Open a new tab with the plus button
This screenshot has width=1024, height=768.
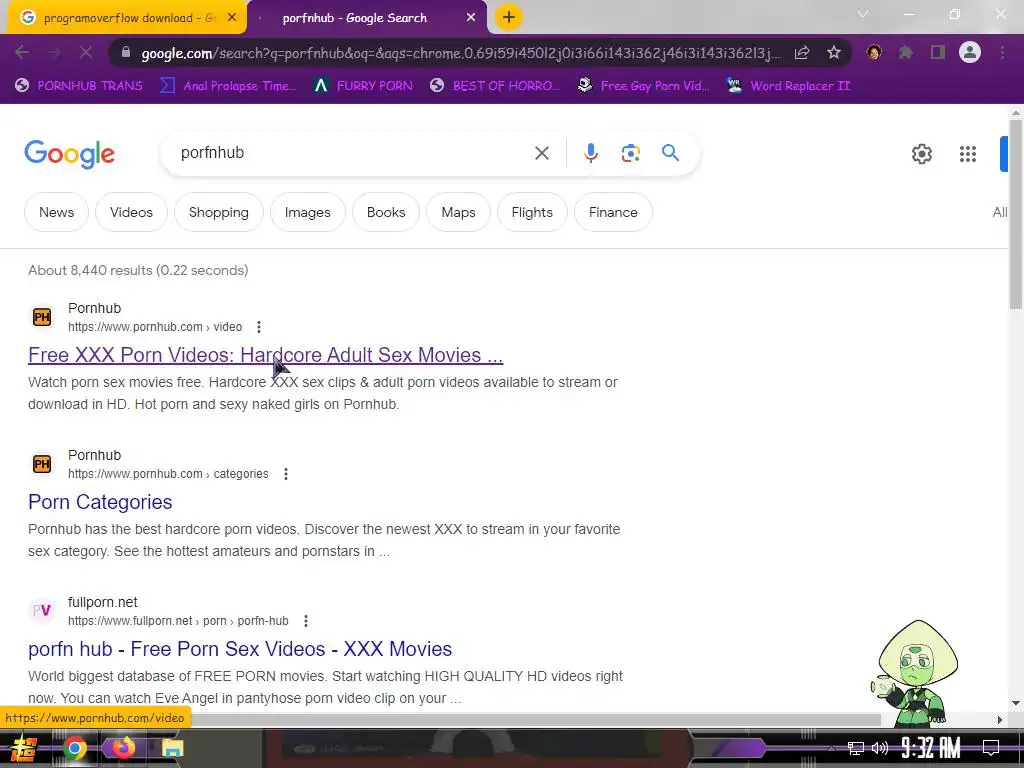point(509,18)
